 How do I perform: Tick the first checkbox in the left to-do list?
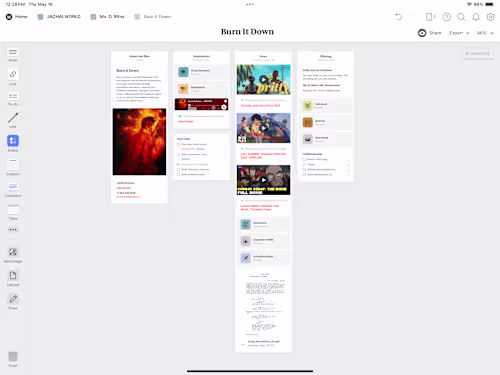coord(178,144)
